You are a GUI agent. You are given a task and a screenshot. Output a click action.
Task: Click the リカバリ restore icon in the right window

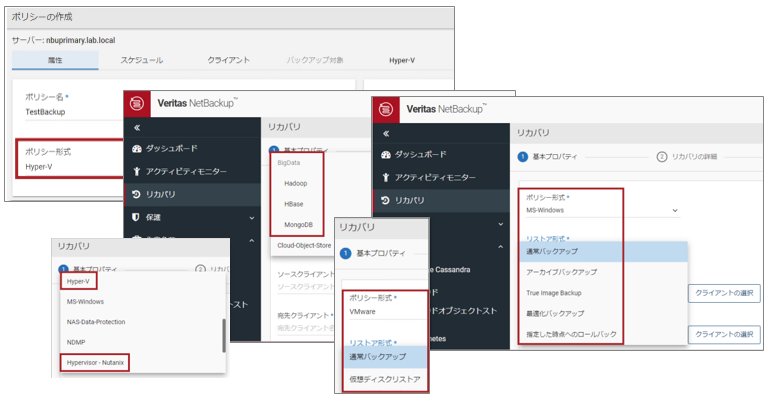[x=385, y=200]
